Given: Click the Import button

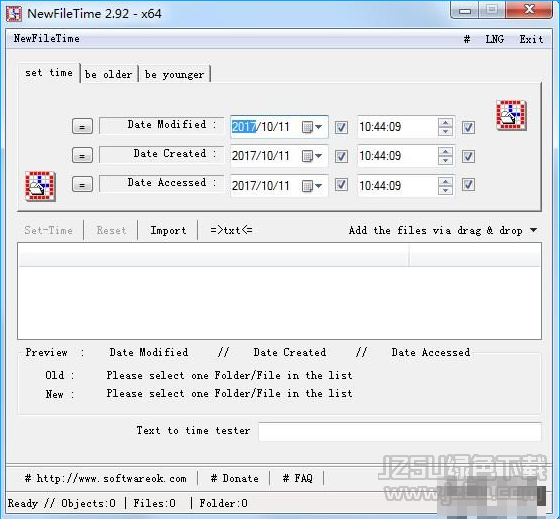Looking at the screenshot, I should 168,230.
